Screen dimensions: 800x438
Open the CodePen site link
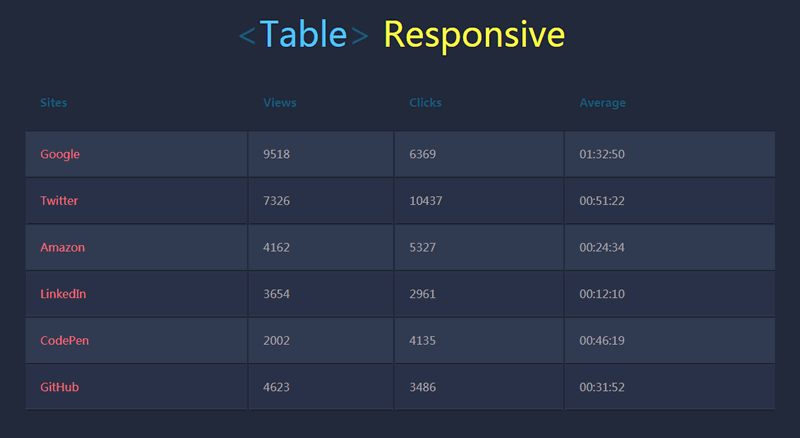pyautogui.click(x=65, y=340)
